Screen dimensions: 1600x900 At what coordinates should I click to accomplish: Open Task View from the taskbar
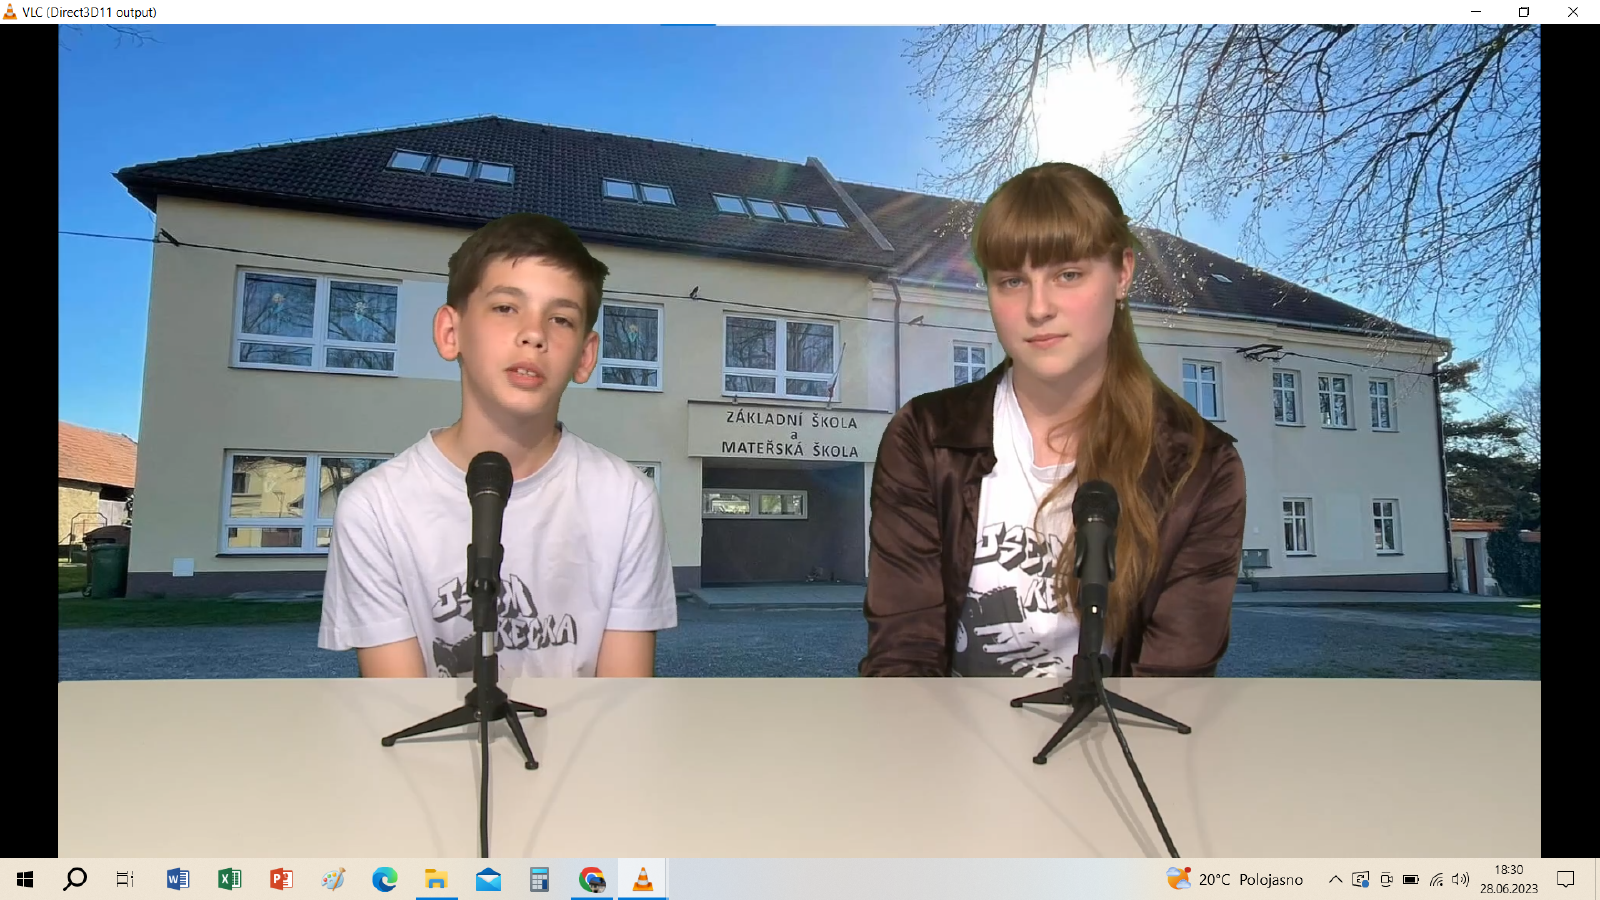pos(125,879)
